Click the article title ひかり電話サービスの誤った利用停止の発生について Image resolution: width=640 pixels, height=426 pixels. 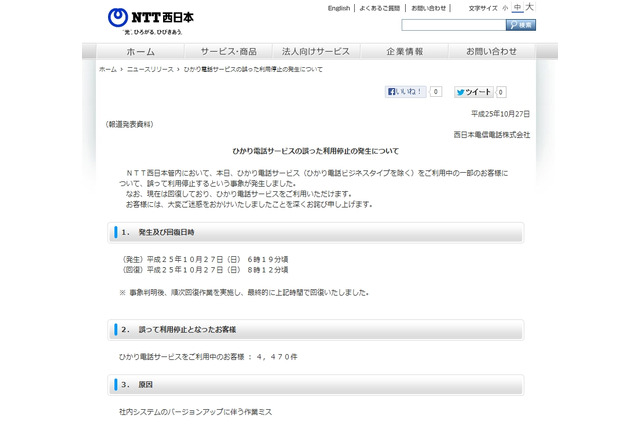coord(316,151)
